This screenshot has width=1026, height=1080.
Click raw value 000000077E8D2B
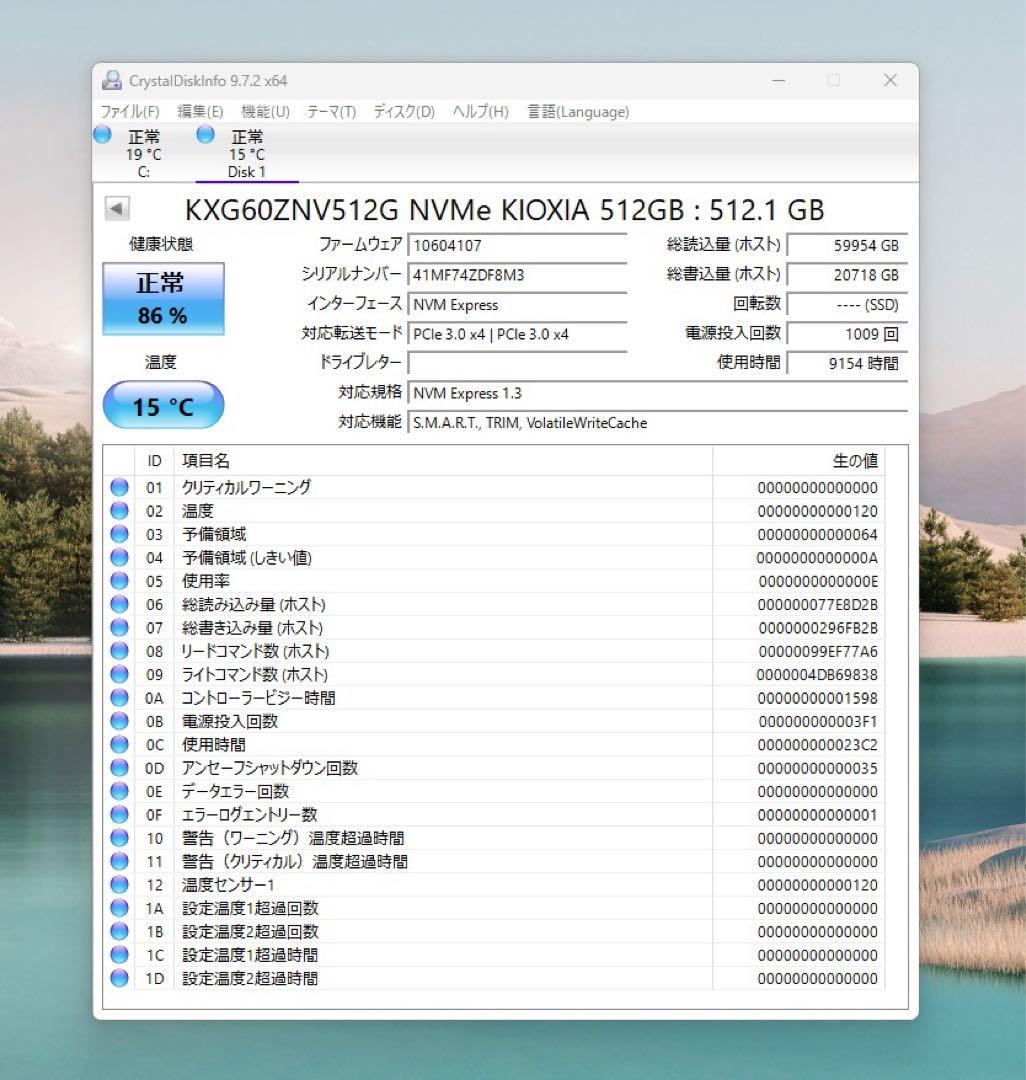tap(817, 605)
